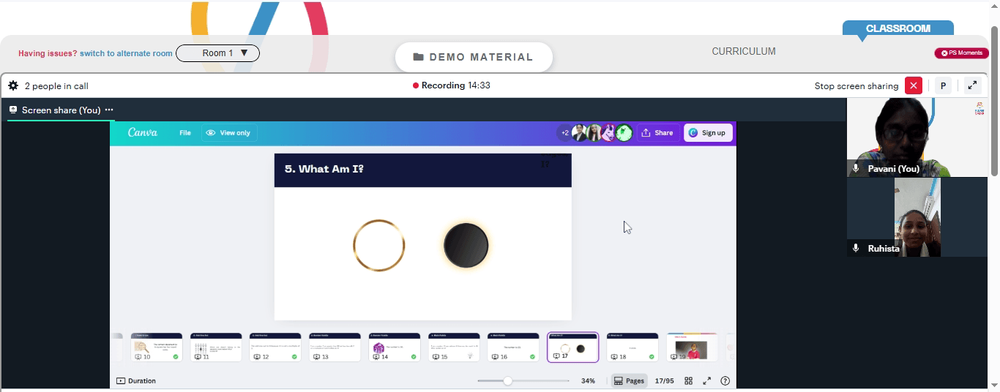Click the black circle image on slide
The image size is (1000, 392).
(466, 245)
